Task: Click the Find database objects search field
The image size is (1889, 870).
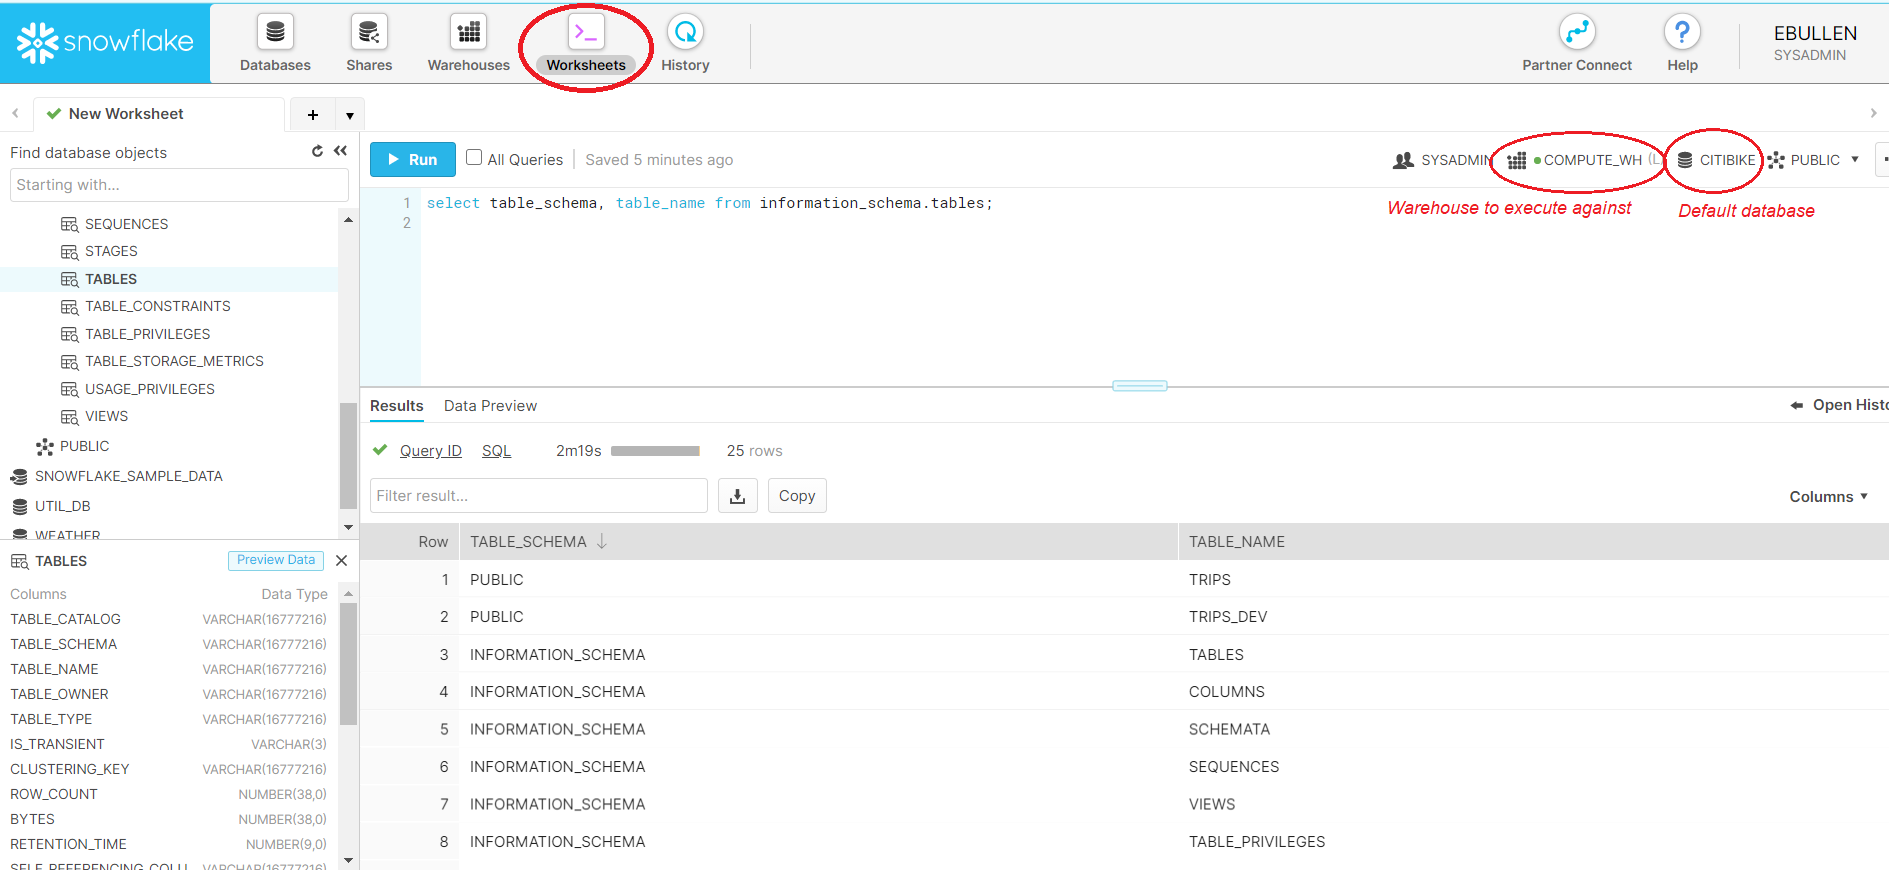Action: click(x=179, y=185)
